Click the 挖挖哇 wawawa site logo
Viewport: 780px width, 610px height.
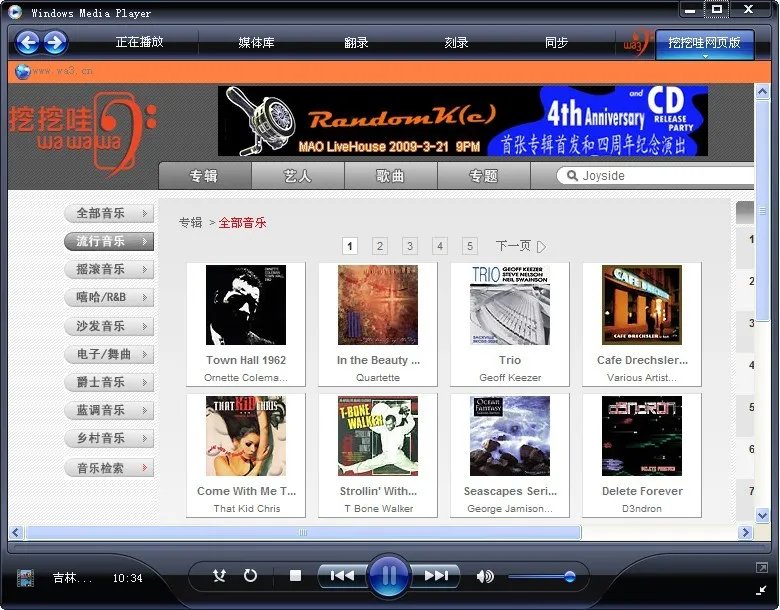83,133
